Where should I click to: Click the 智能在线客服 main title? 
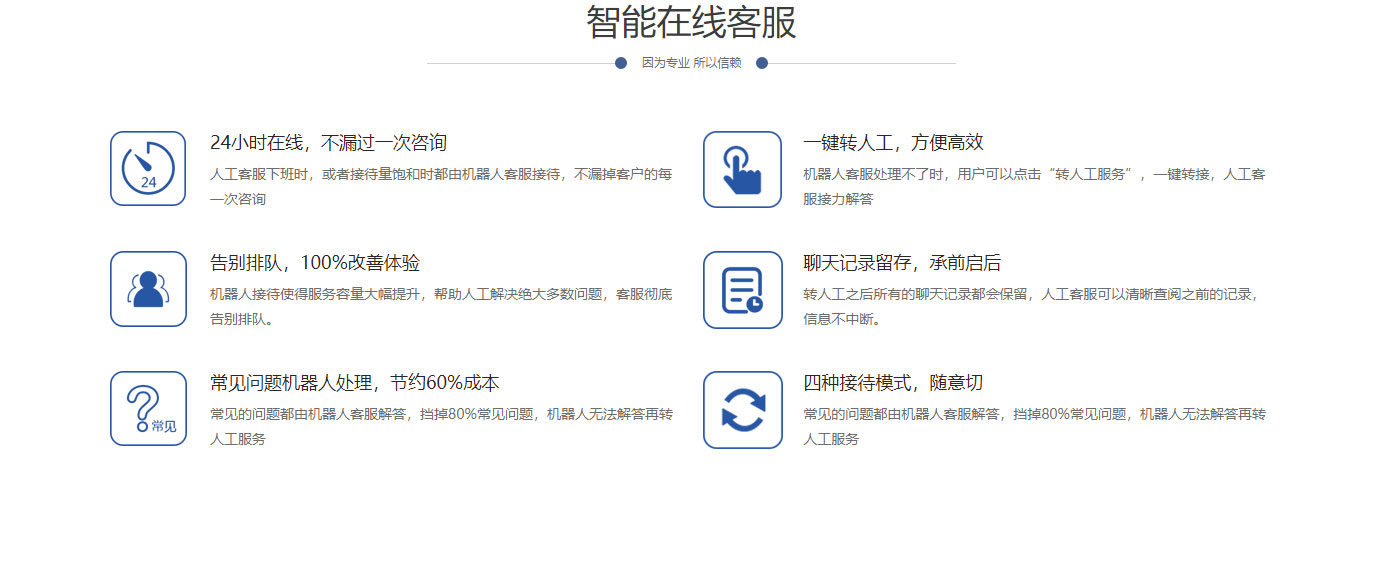(691, 23)
